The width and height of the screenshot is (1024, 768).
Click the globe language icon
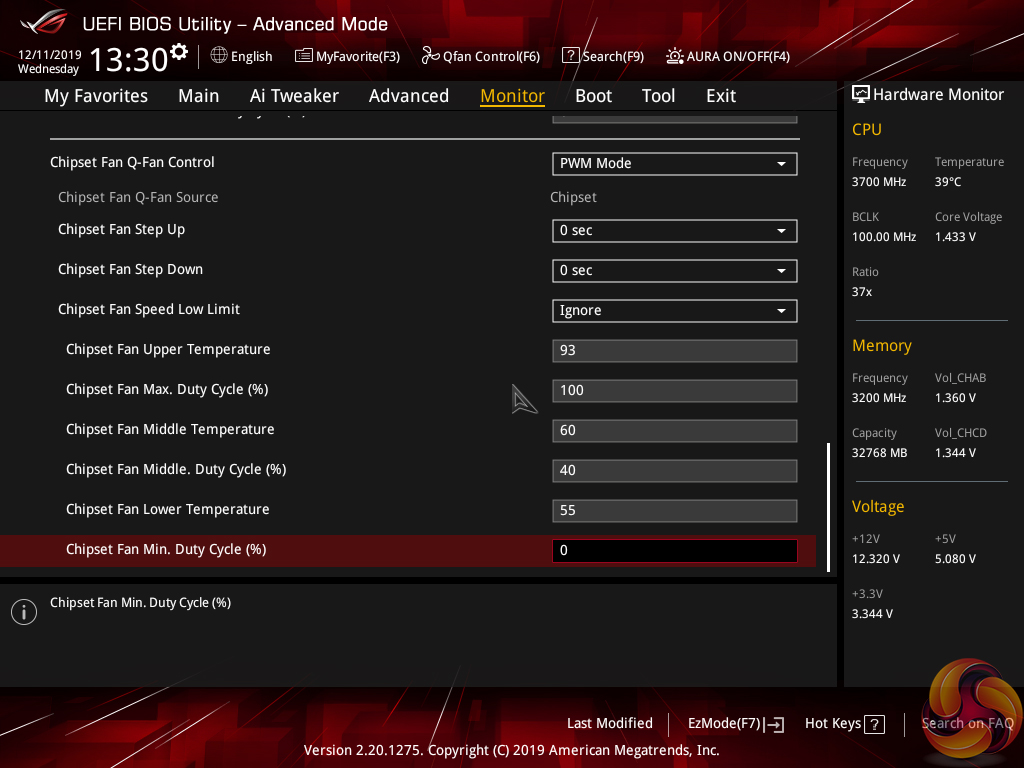point(219,56)
